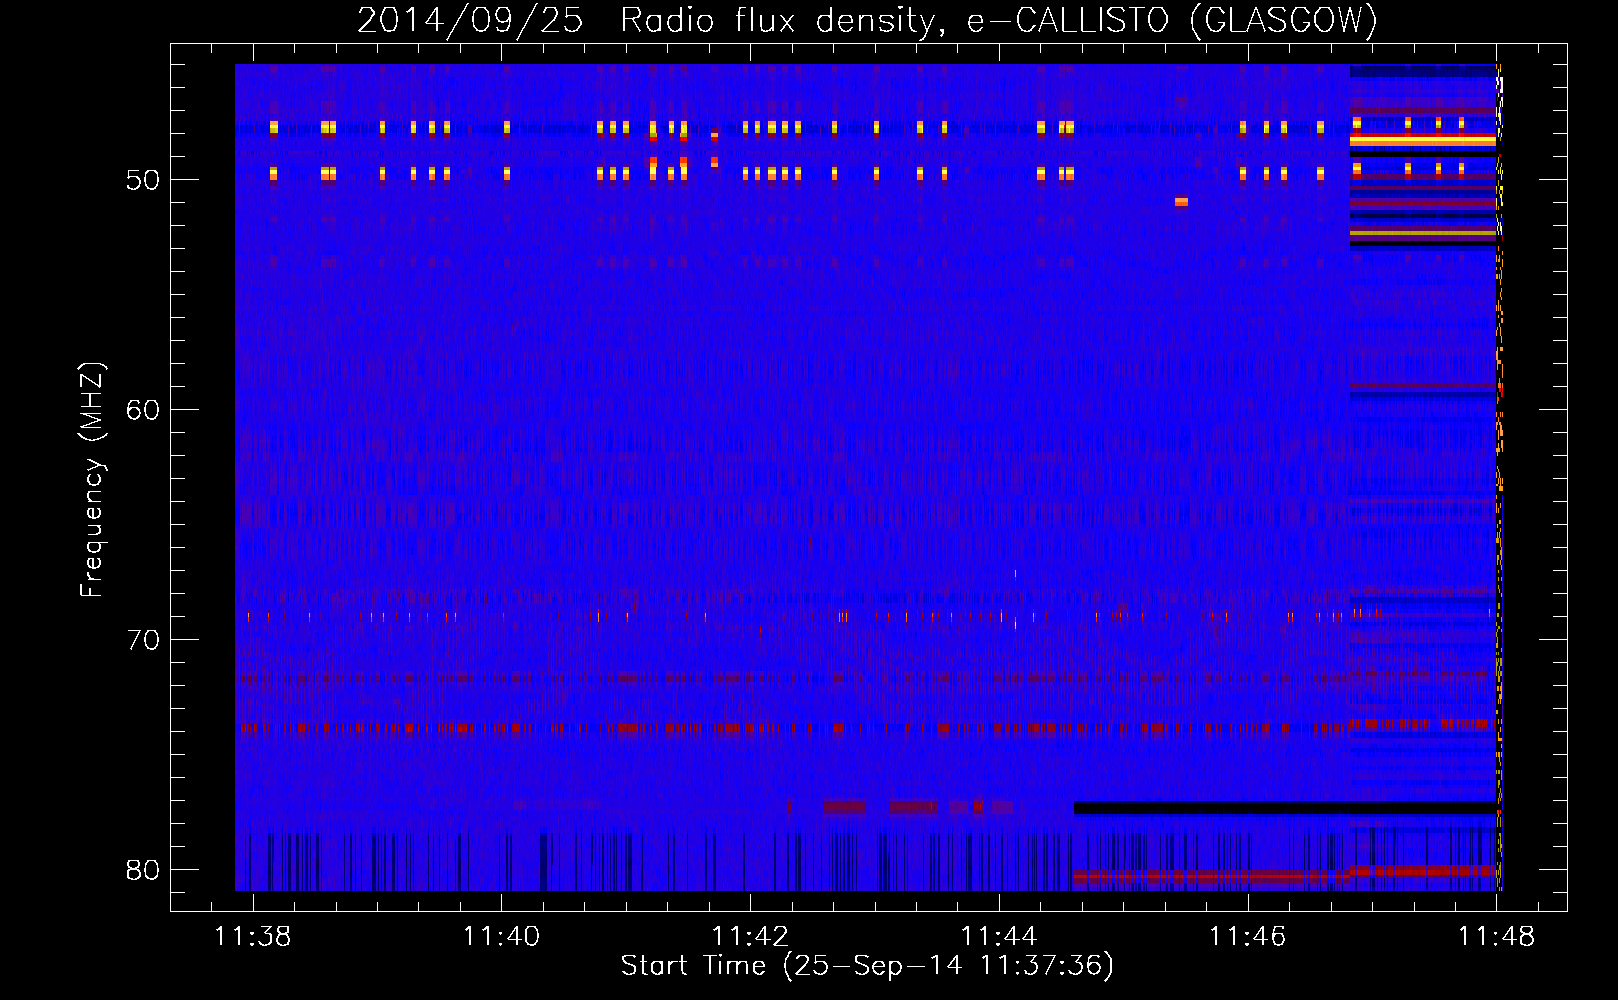1618x1000 pixels.
Task: Click the '11:42' time tick label
Action: pos(750,936)
